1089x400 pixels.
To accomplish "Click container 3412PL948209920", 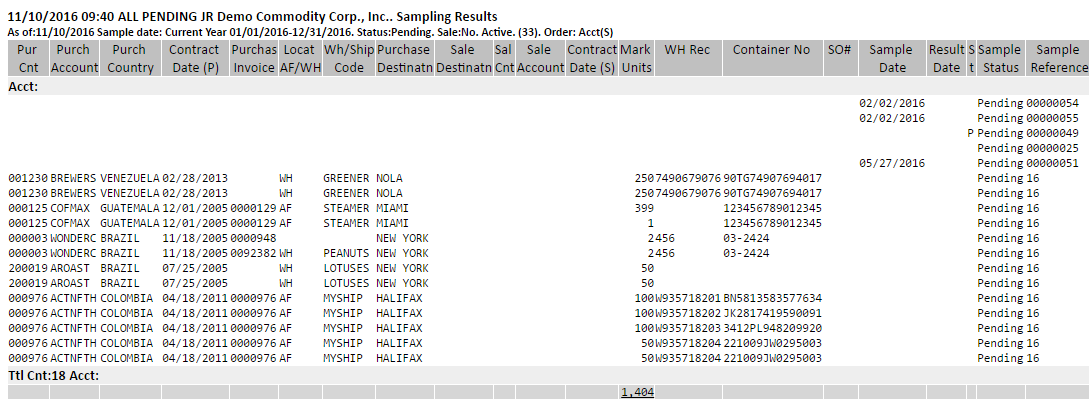I will point(772,328).
